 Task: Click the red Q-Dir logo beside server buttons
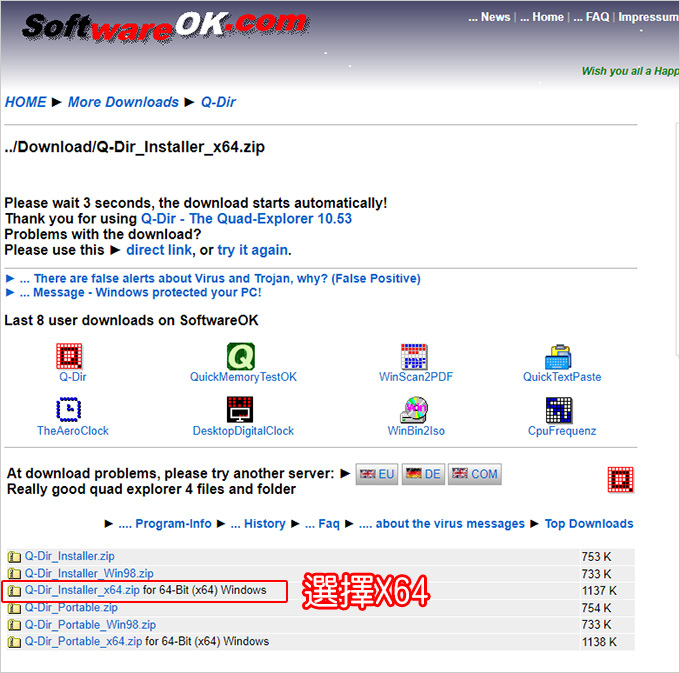[621, 480]
